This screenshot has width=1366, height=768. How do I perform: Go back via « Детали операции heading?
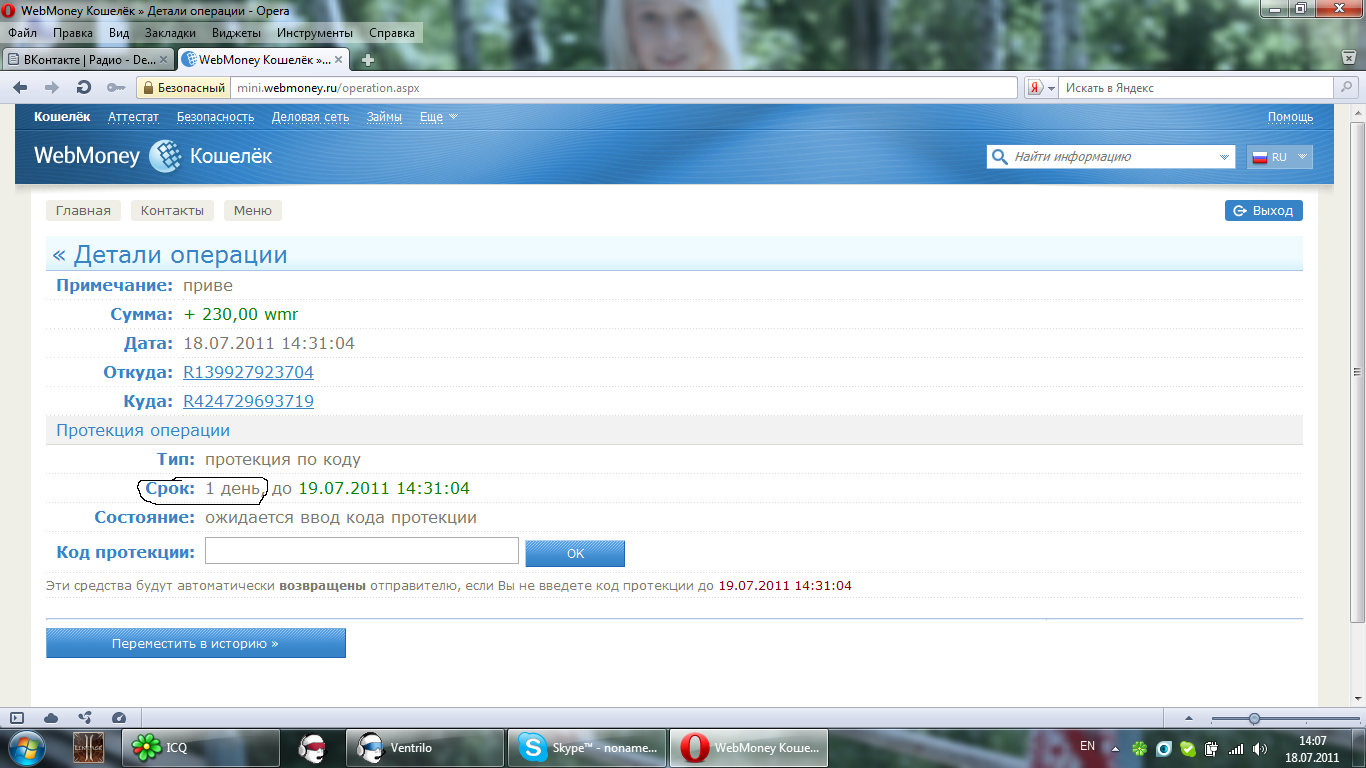(x=170, y=255)
